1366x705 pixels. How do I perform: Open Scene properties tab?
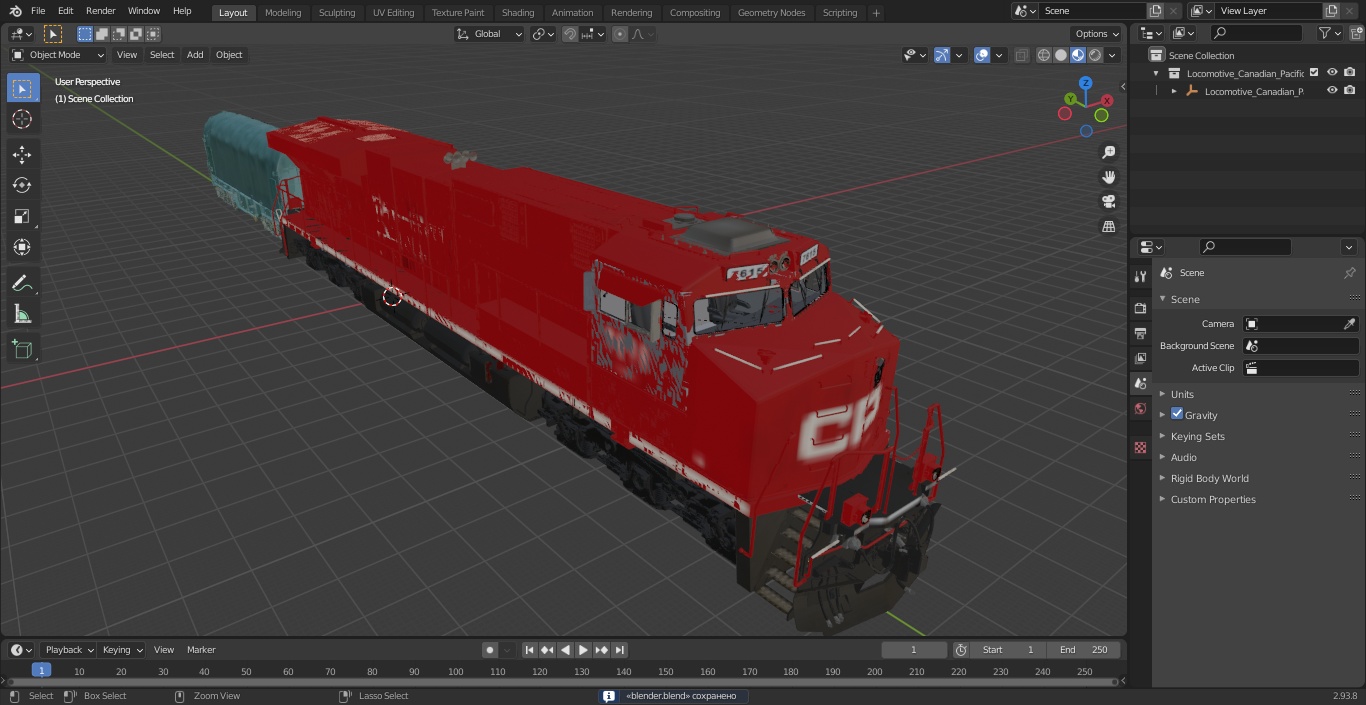pos(1140,383)
